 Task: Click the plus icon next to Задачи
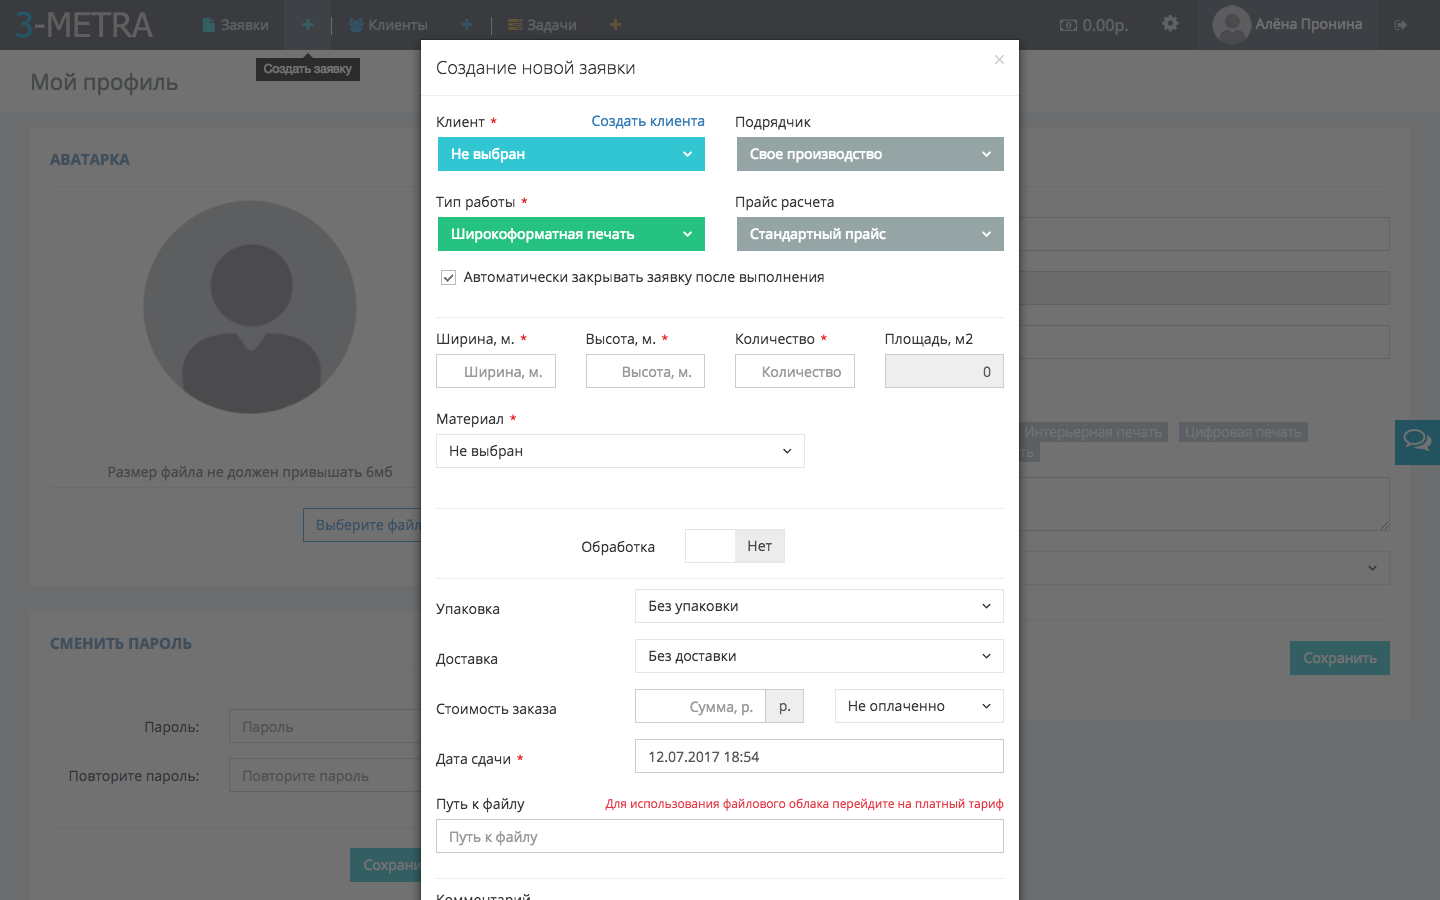point(615,25)
